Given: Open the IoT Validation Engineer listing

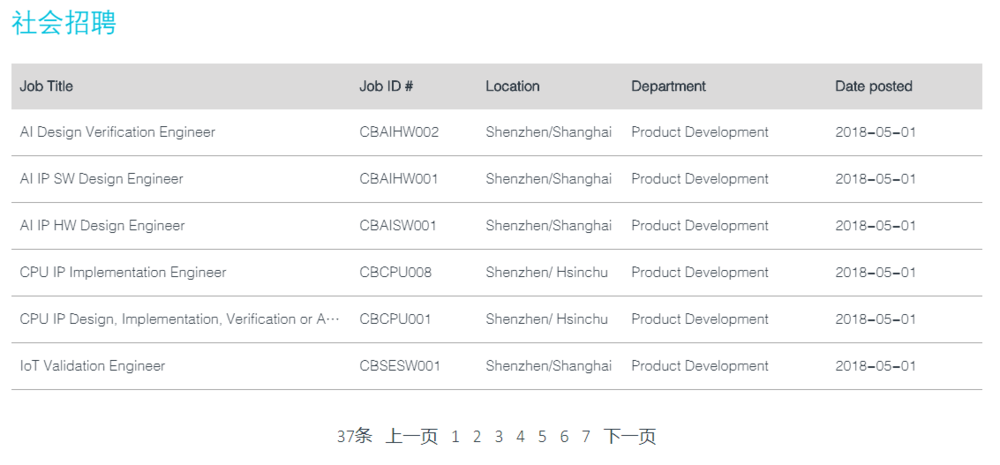Looking at the screenshot, I should click(x=92, y=366).
